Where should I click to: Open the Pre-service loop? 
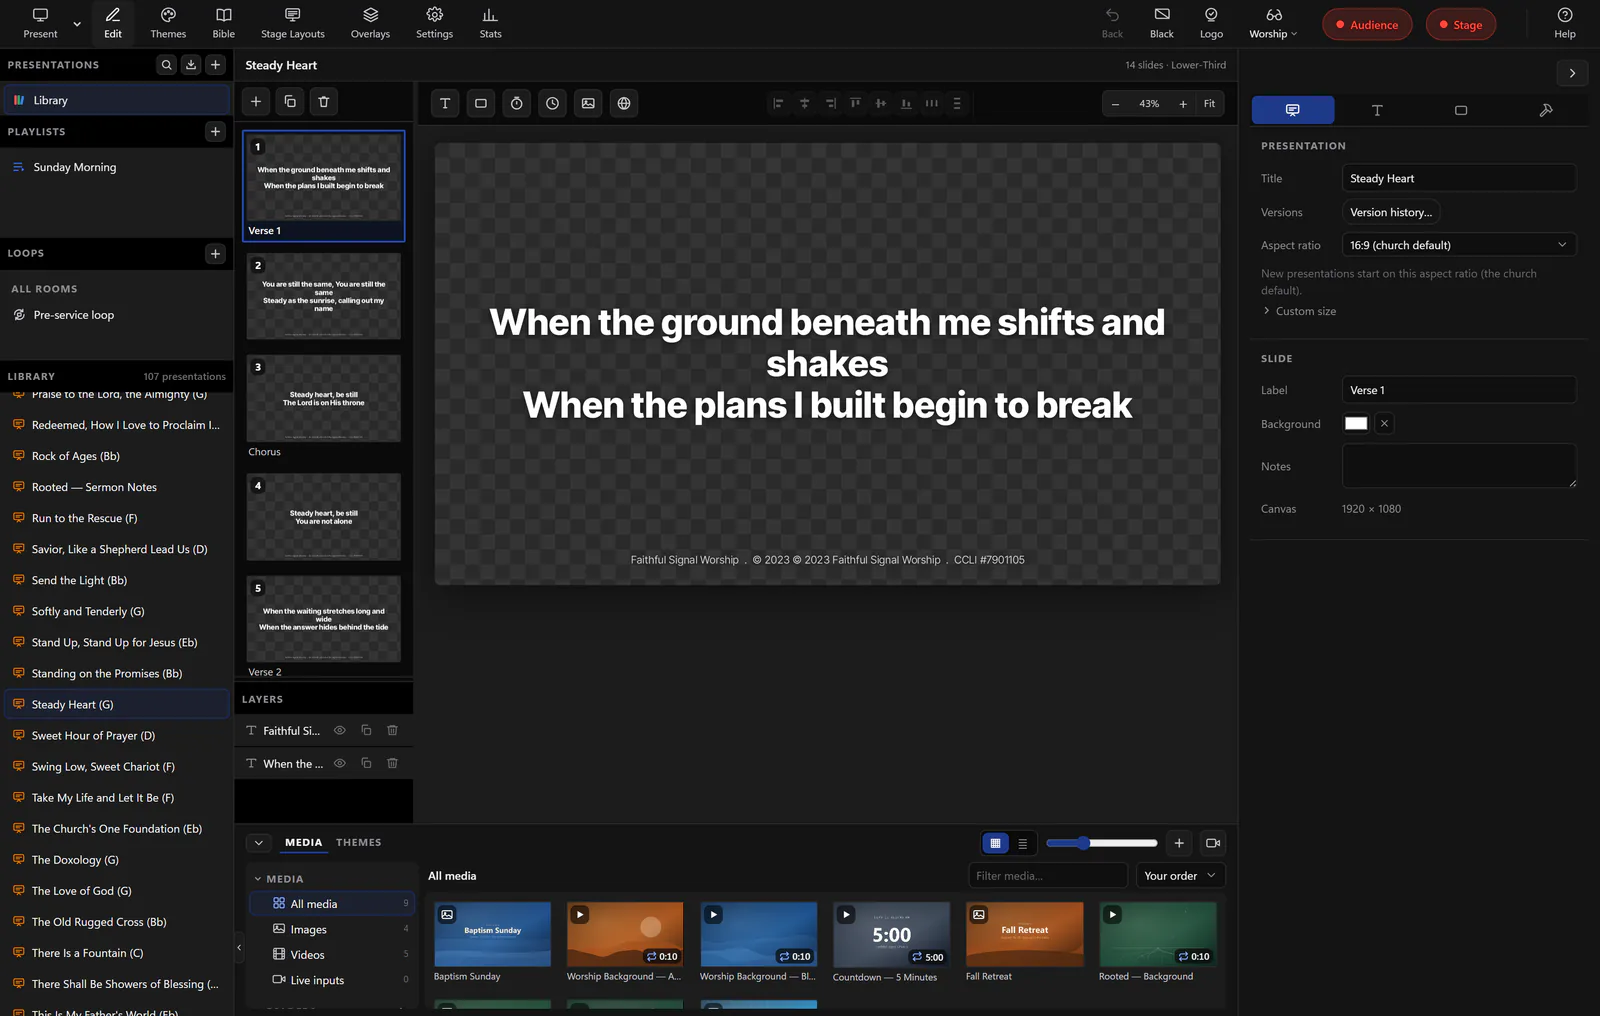pyautogui.click(x=117, y=315)
